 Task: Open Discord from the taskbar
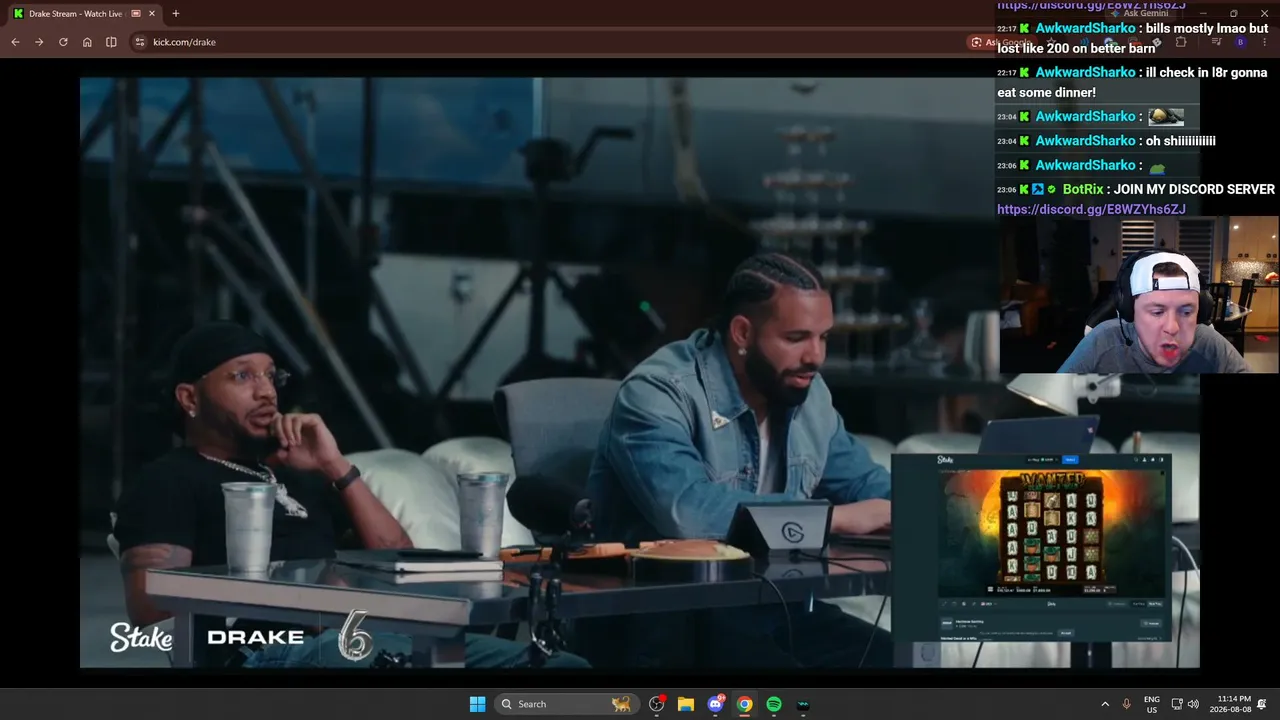[x=715, y=704]
